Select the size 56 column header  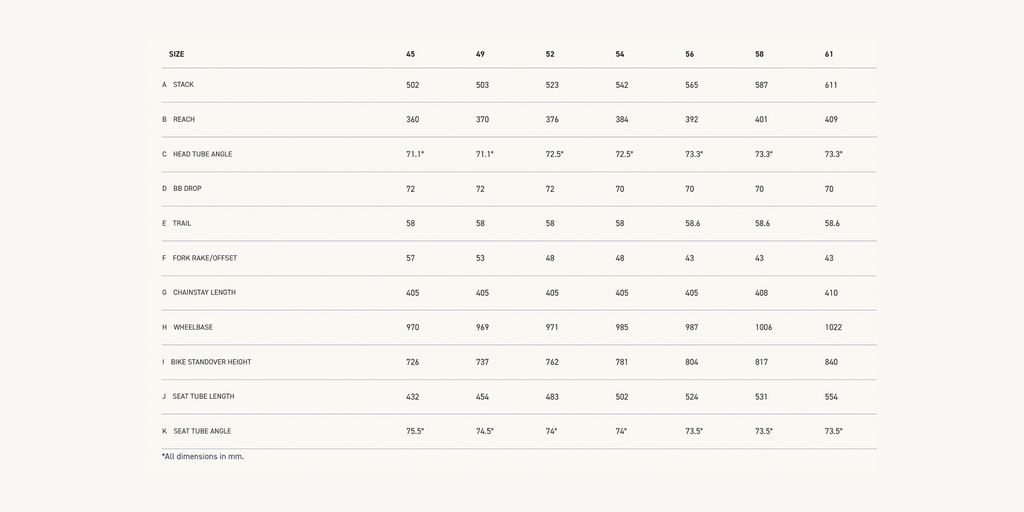click(x=689, y=54)
